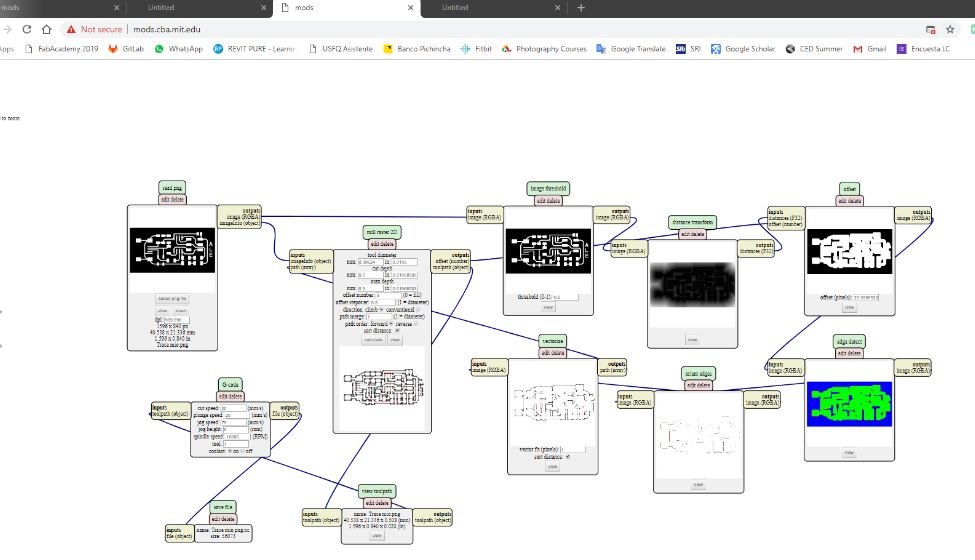Select forward path order radio button
975x560 pixels.
(x=390, y=324)
